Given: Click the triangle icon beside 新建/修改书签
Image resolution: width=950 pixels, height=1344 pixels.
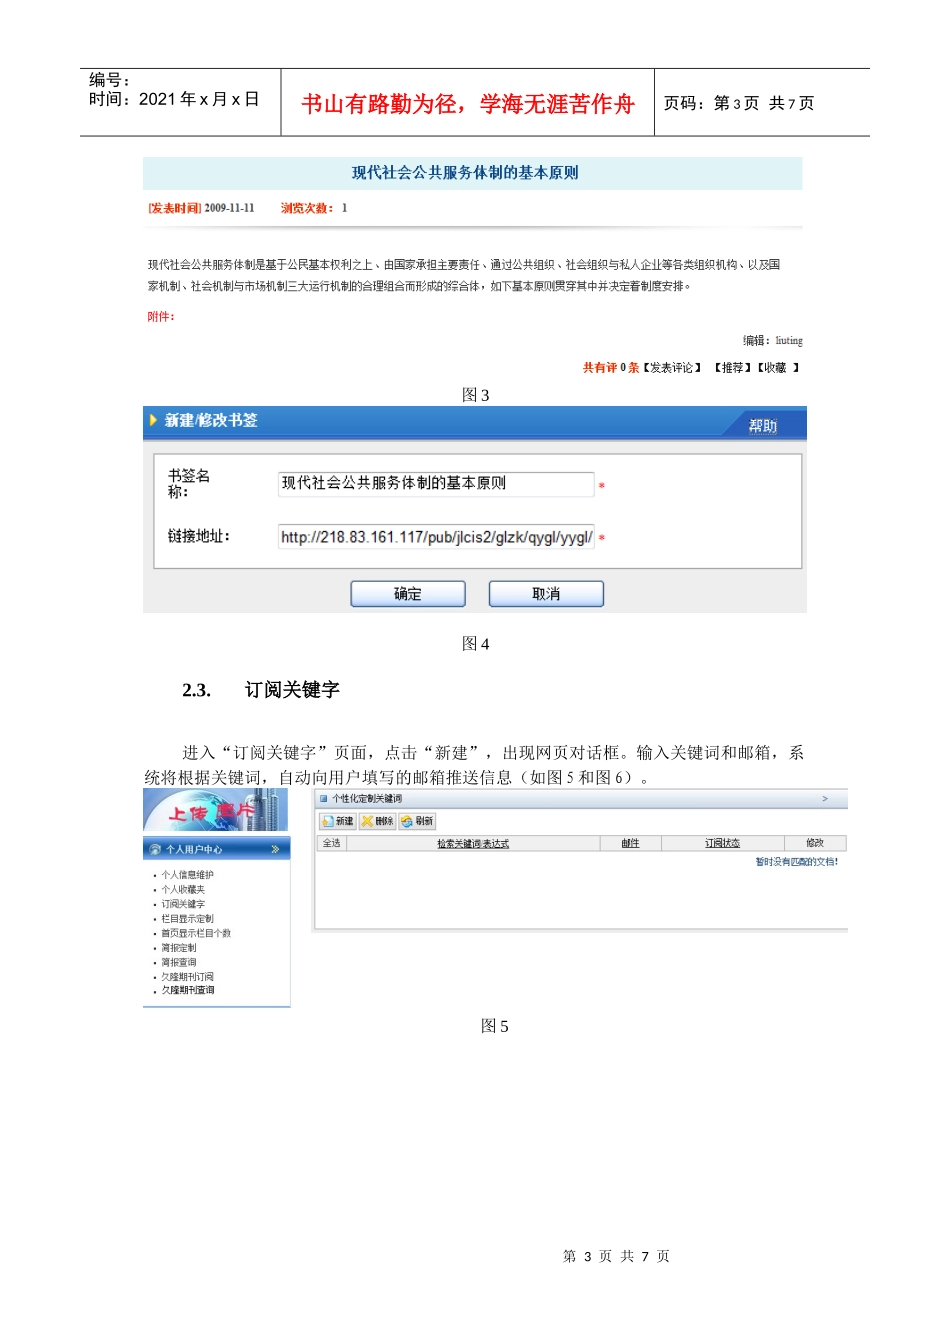Looking at the screenshot, I should 153,420.
